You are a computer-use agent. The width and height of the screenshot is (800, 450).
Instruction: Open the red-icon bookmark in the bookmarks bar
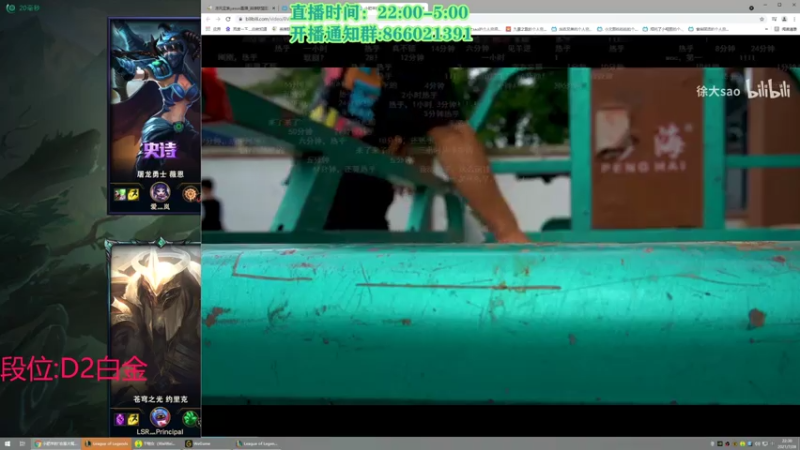[x=527, y=29]
